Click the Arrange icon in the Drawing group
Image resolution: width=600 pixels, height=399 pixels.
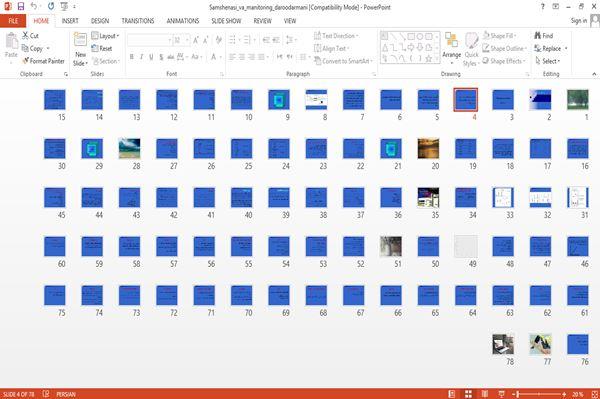pos(452,40)
